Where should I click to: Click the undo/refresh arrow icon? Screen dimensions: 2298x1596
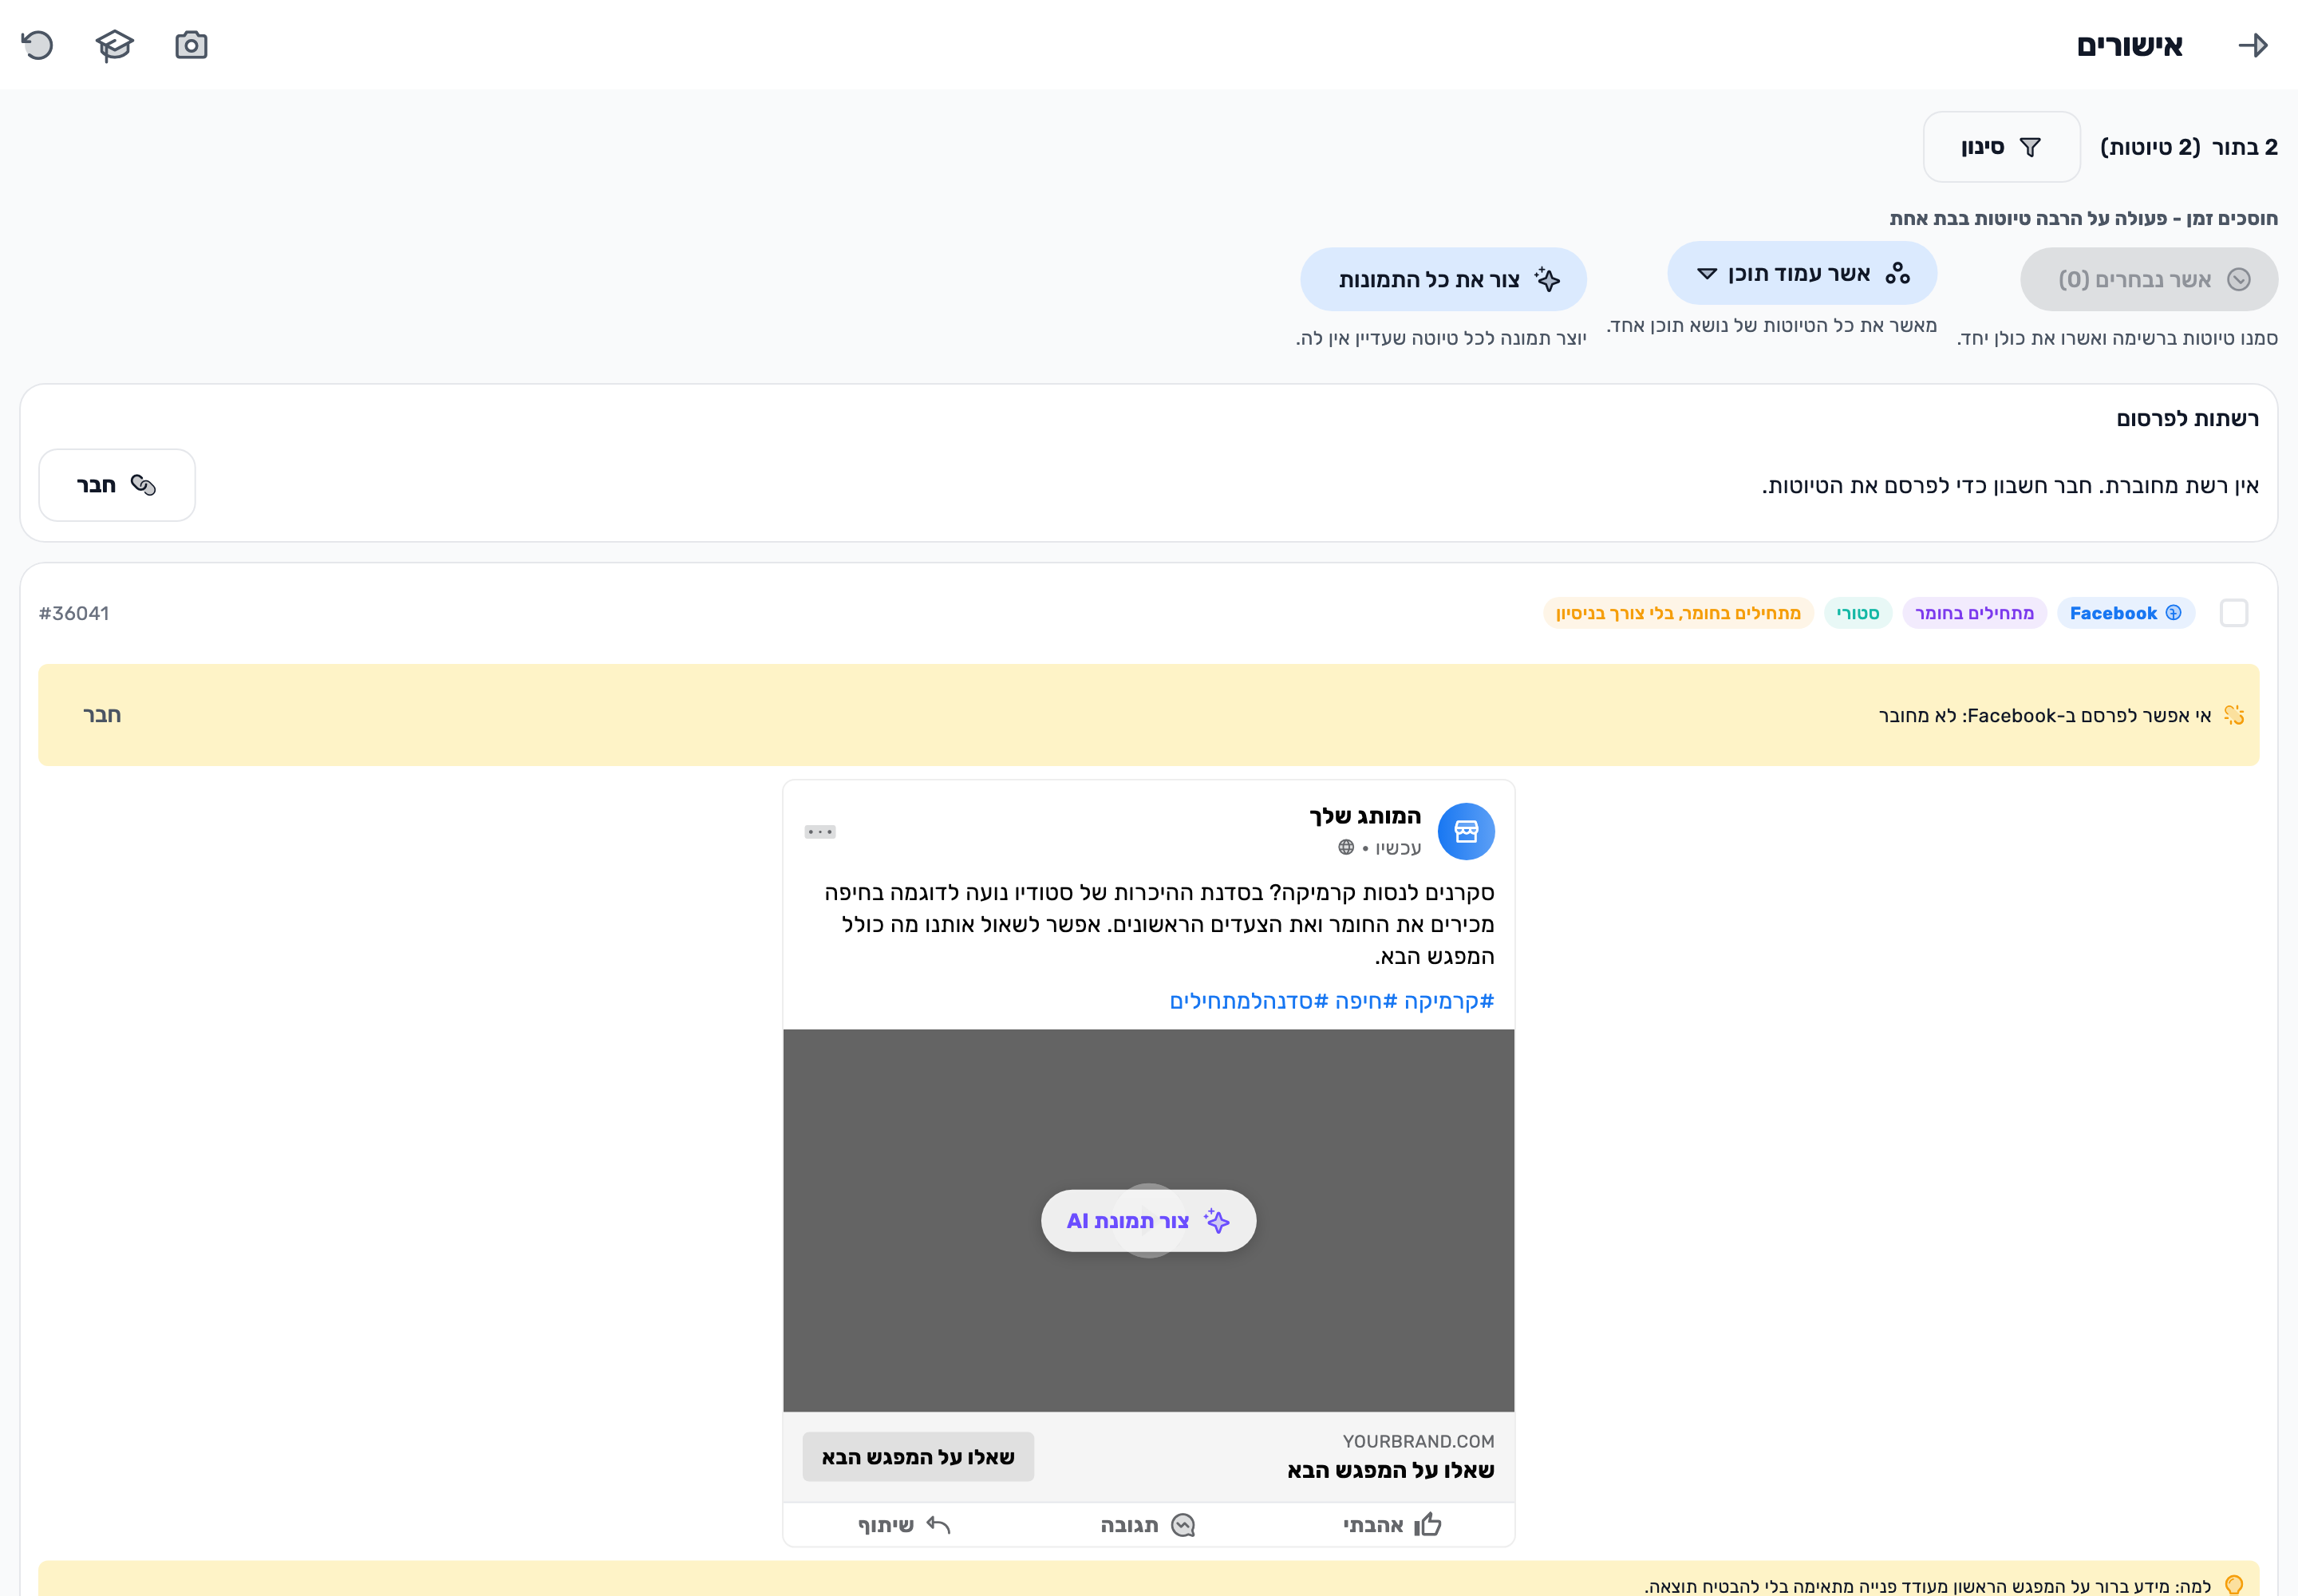click(x=37, y=45)
